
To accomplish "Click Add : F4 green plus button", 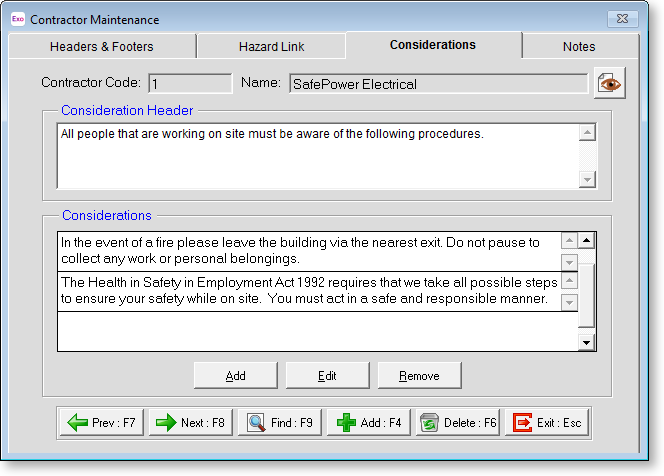I will point(368,422).
